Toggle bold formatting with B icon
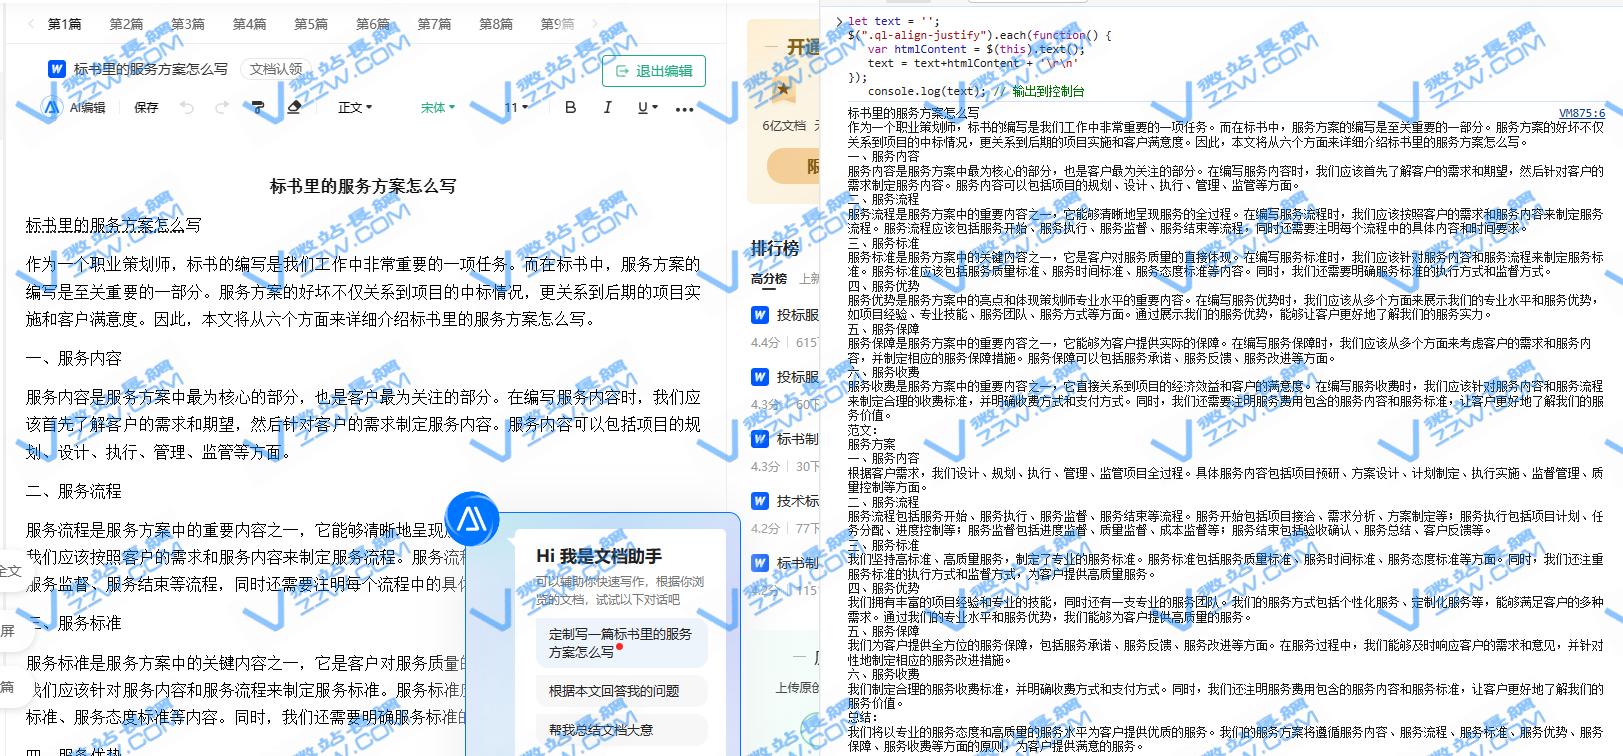This screenshot has height=756, width=1623. coord(570,107)
